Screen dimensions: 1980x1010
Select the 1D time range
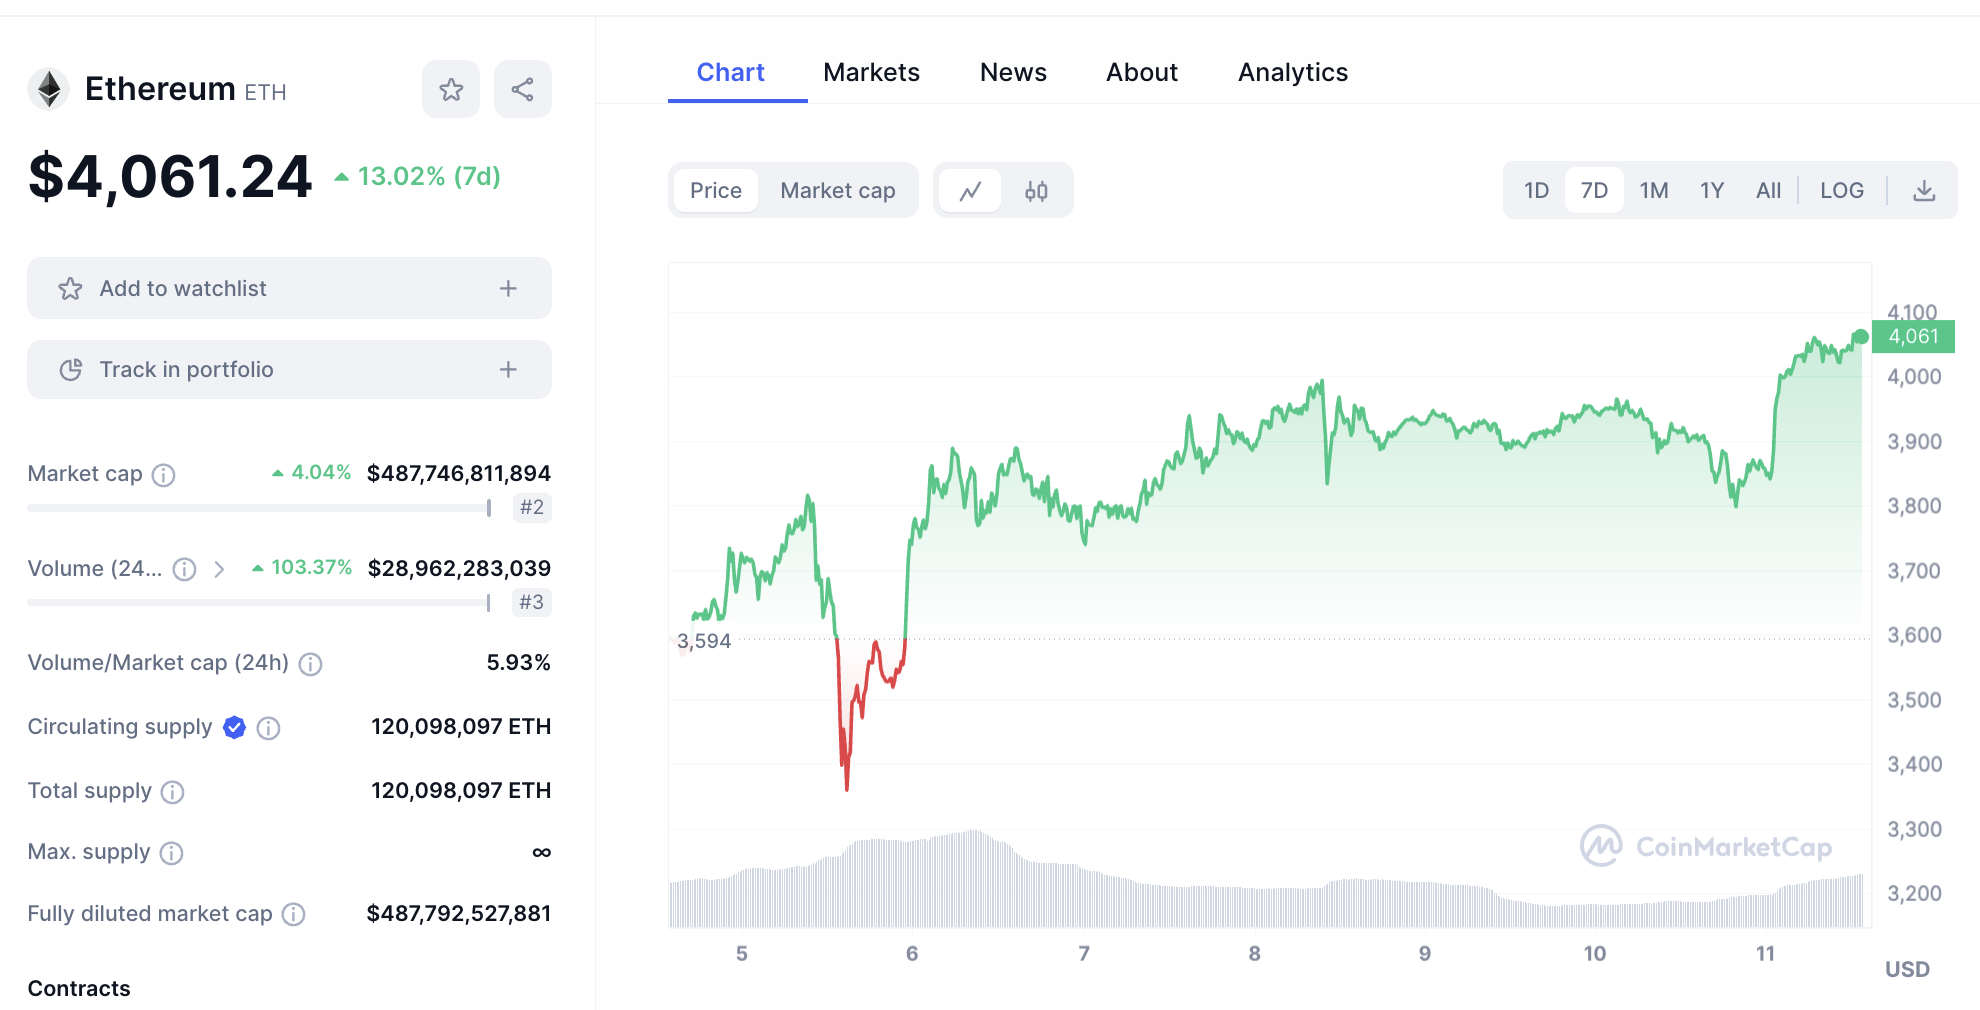coord(1536,191)
